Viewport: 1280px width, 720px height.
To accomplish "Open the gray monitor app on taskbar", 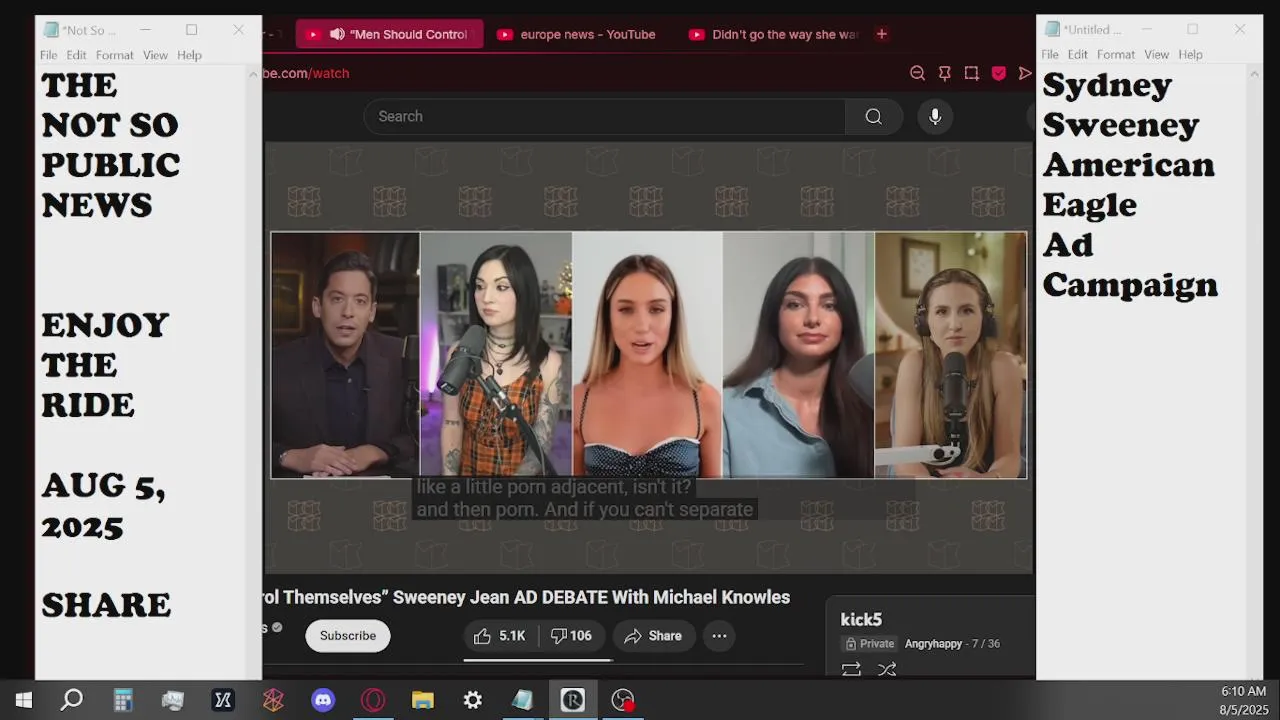I will (173, 700).
